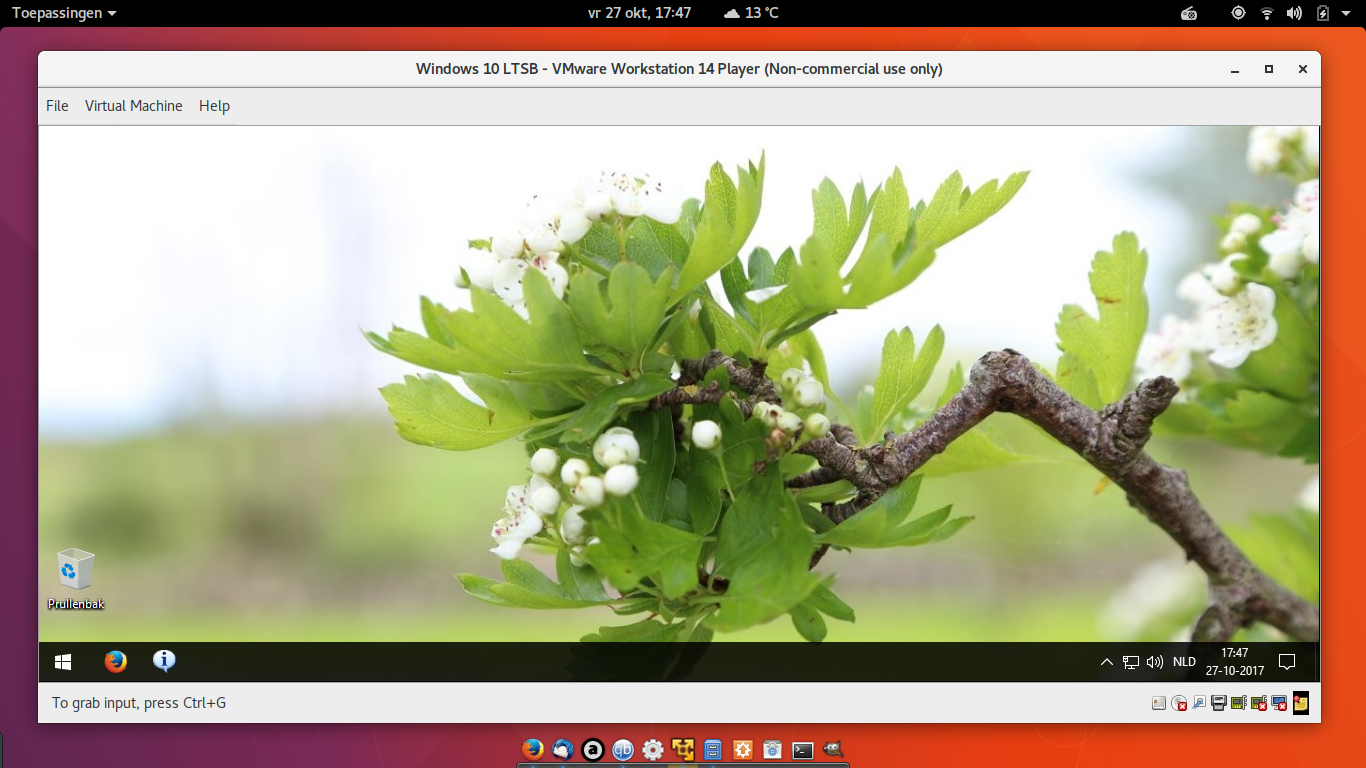Launch Firefox from the Windows taskbar
Image resolution: width=1366 pixels, height=768 pixels.
pyautogui.click(x=116, y=661)
